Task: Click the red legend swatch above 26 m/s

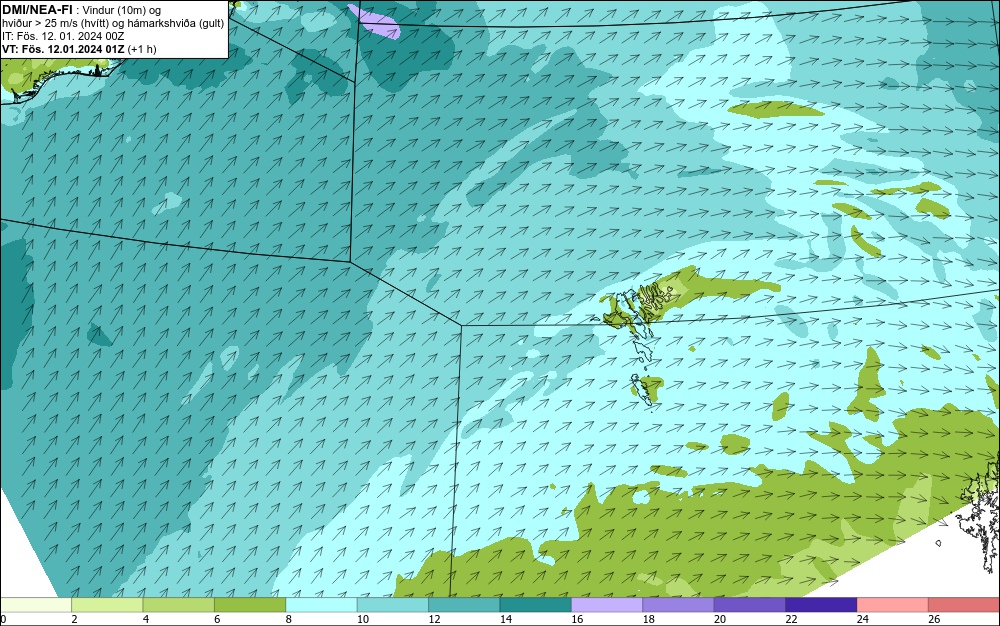Action: [964, 605]
